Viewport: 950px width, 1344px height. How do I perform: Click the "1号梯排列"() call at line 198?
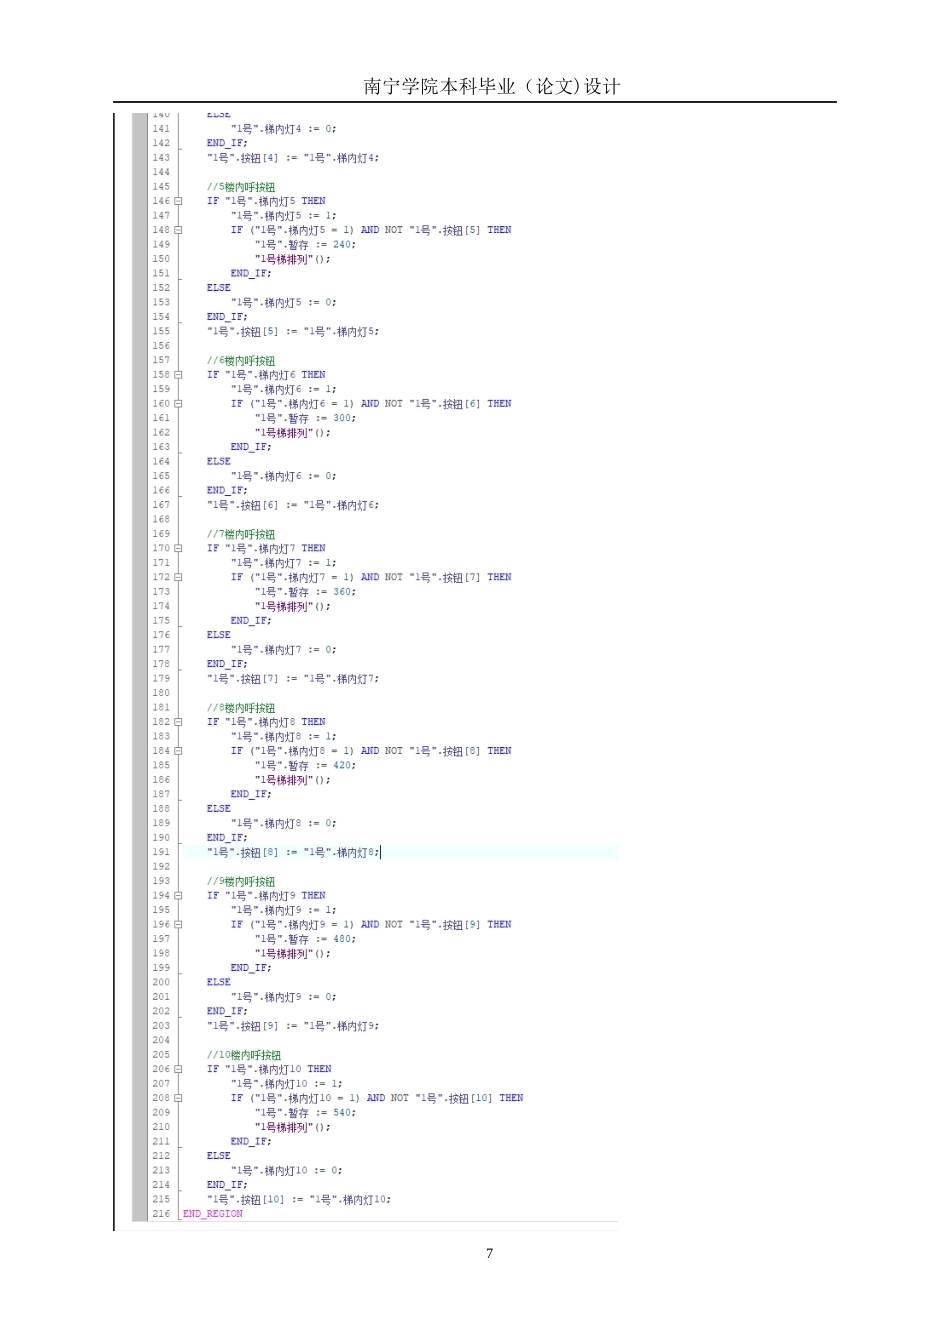292,954
